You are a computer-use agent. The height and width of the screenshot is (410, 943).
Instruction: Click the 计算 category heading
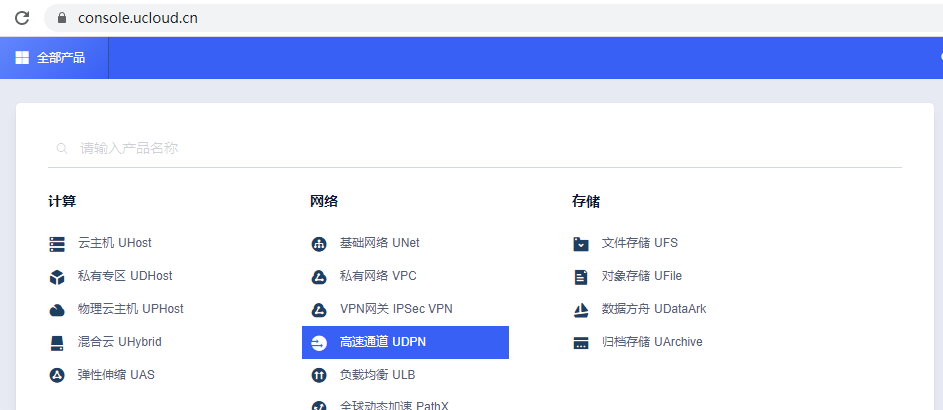62,201
